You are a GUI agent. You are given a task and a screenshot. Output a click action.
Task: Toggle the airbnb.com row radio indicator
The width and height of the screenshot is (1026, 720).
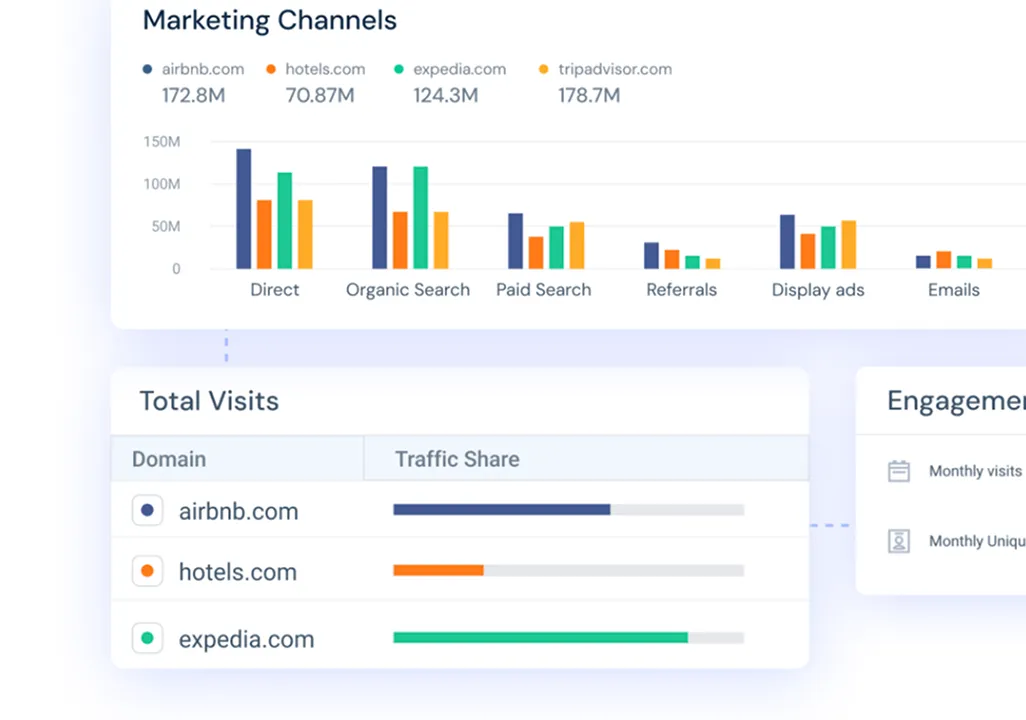click(x=148, y=511)
